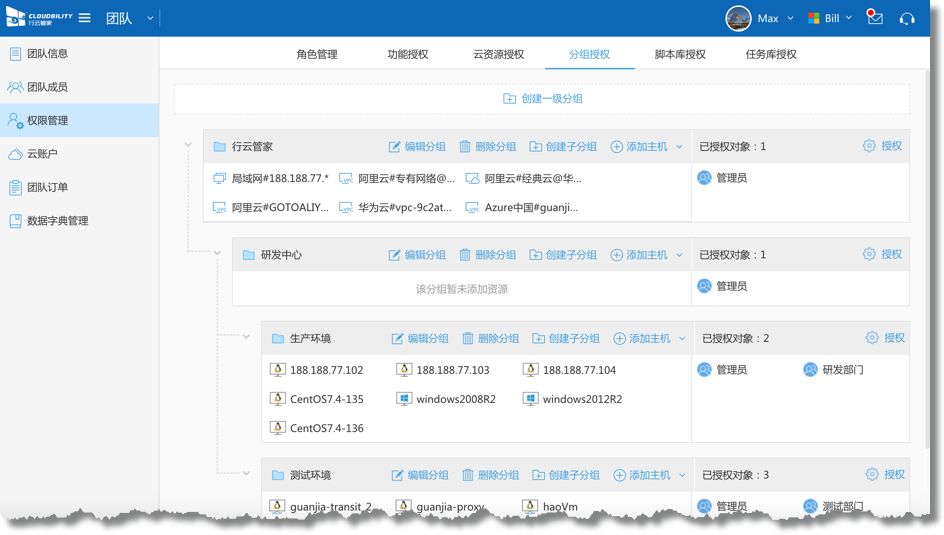
Task: Open the mail notification icon
Action: 875,18
